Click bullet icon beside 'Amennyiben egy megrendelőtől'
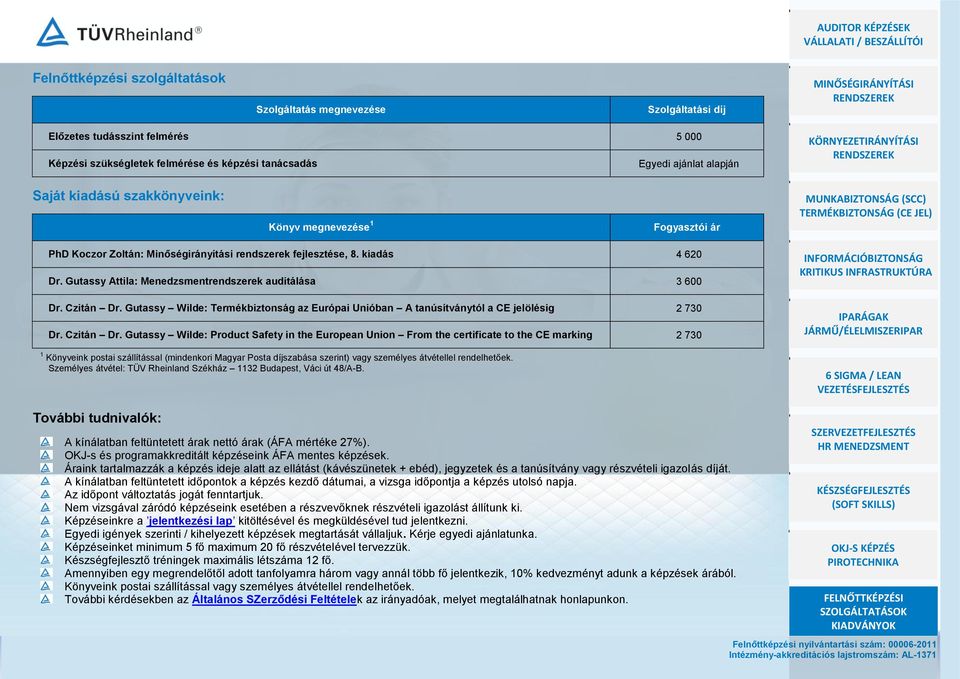Image resolution: width=960 pixels, height=679 pixels. (46, 572)
